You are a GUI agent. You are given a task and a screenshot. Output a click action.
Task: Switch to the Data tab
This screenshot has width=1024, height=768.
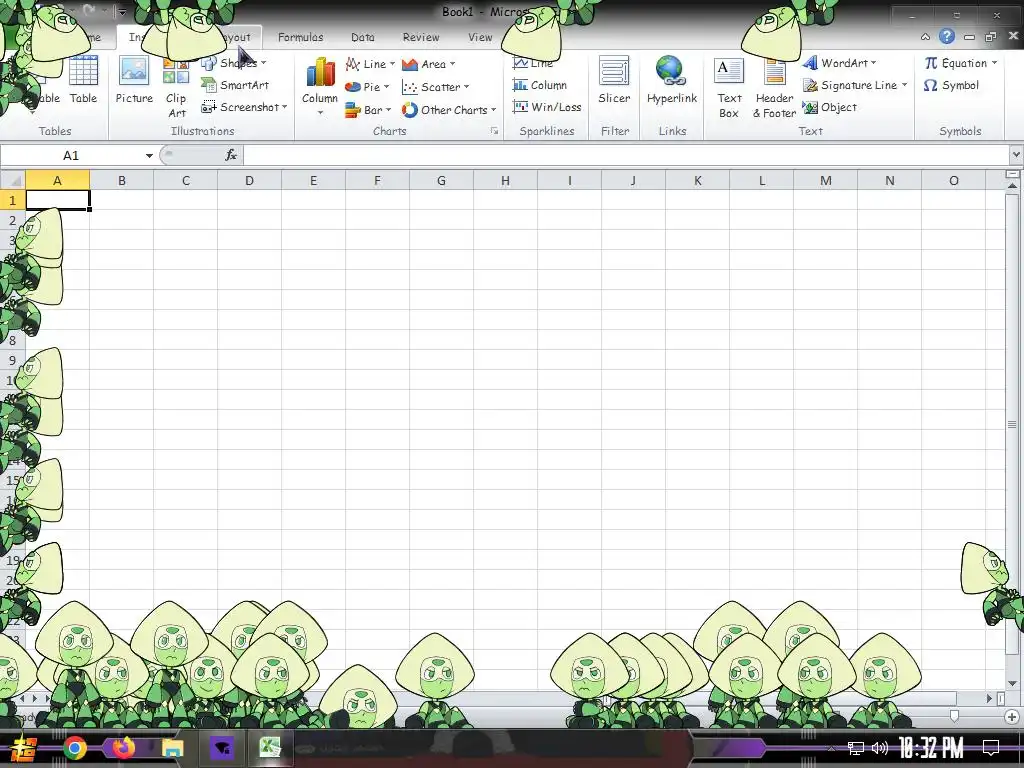point(362,37)
